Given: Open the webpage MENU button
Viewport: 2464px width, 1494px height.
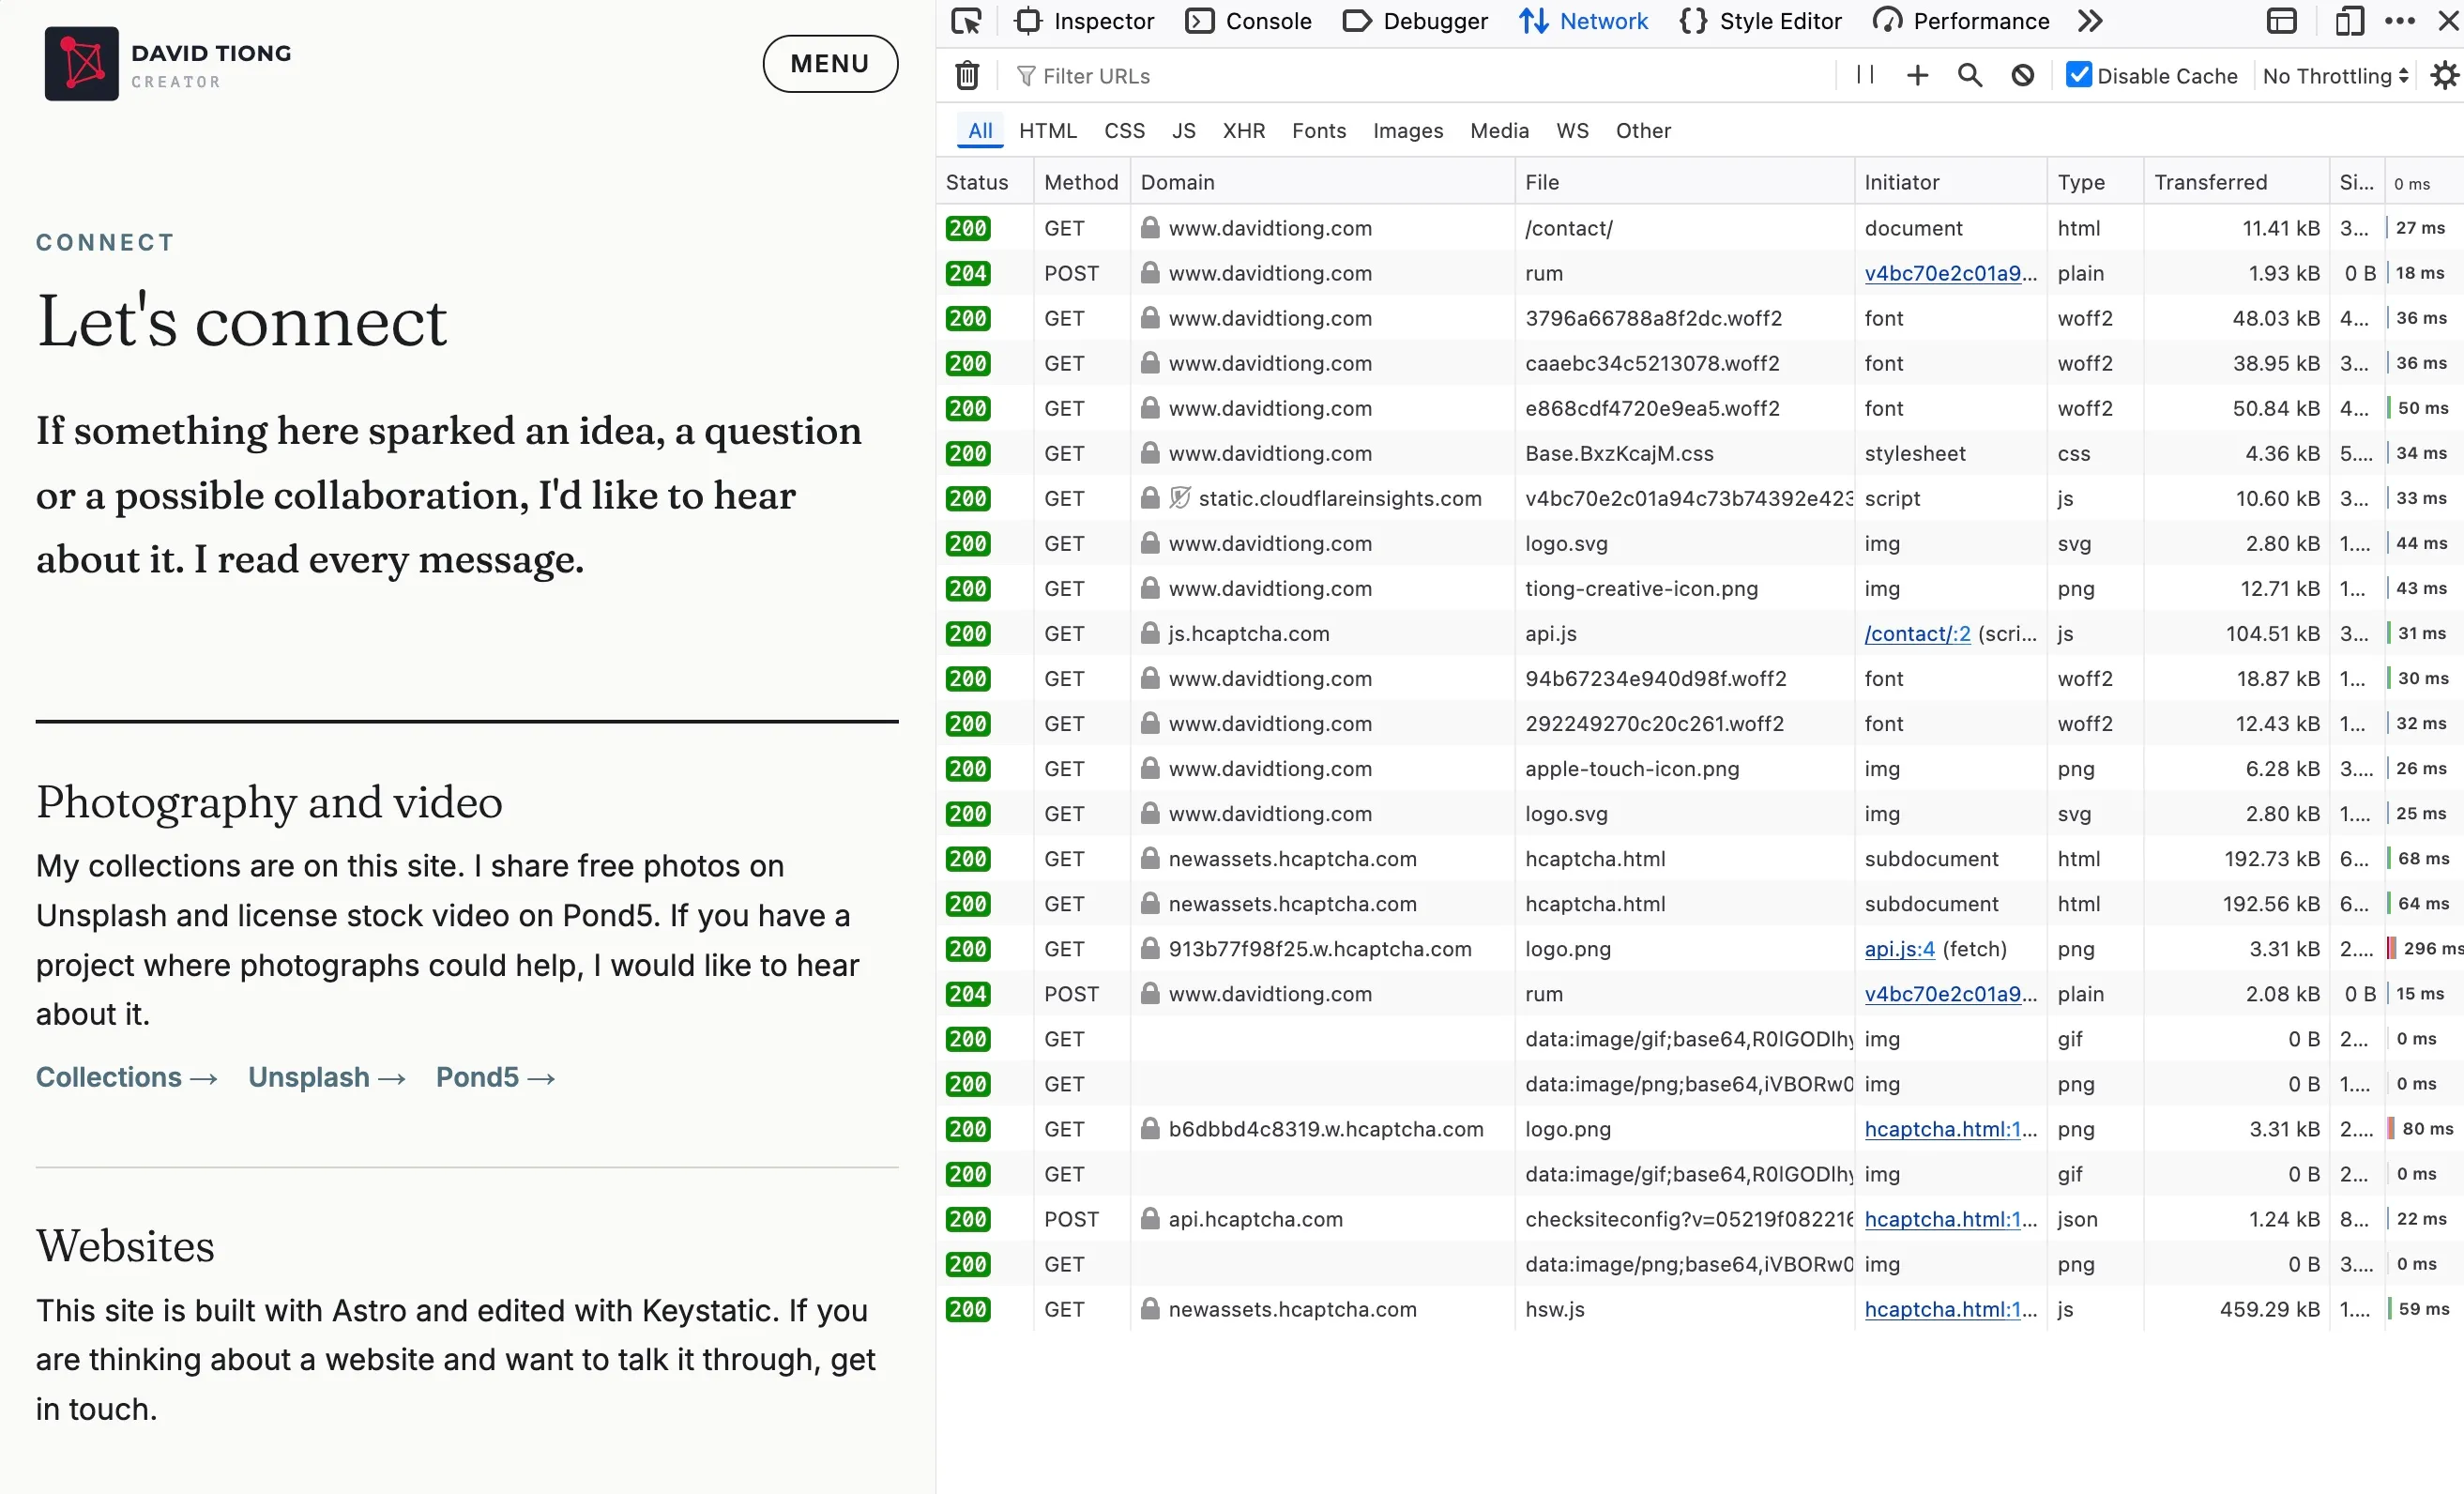Looking at the screenshot, I should click(x=830, y=64).
